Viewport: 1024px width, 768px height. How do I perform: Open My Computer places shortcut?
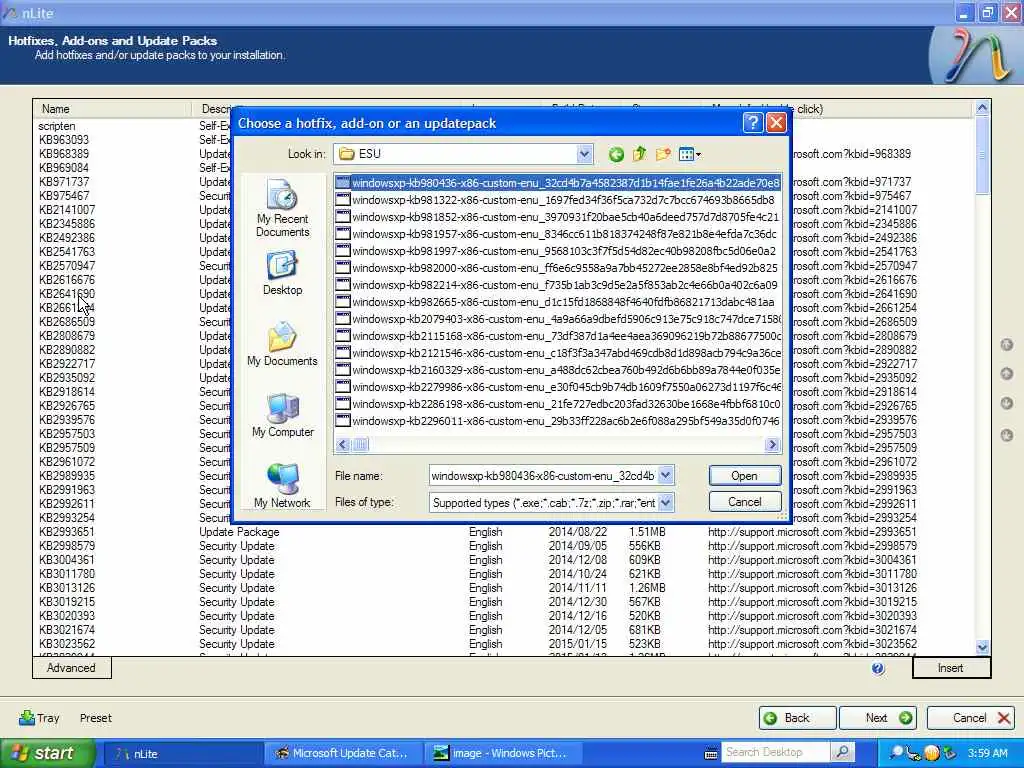click(282, 415)
